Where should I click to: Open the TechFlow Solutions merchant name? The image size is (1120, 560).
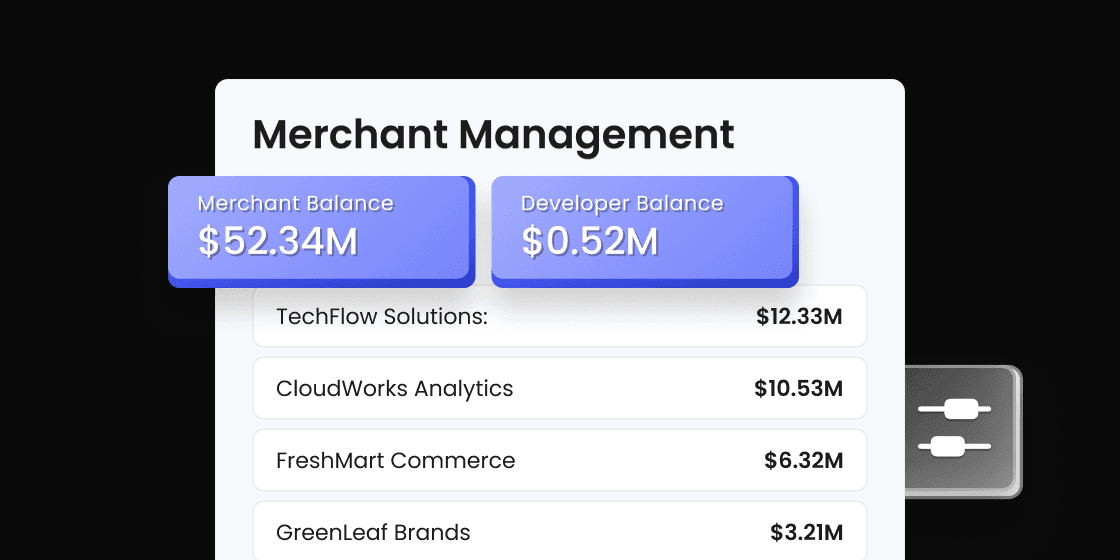pyautogui.click(x=381, y=317)
